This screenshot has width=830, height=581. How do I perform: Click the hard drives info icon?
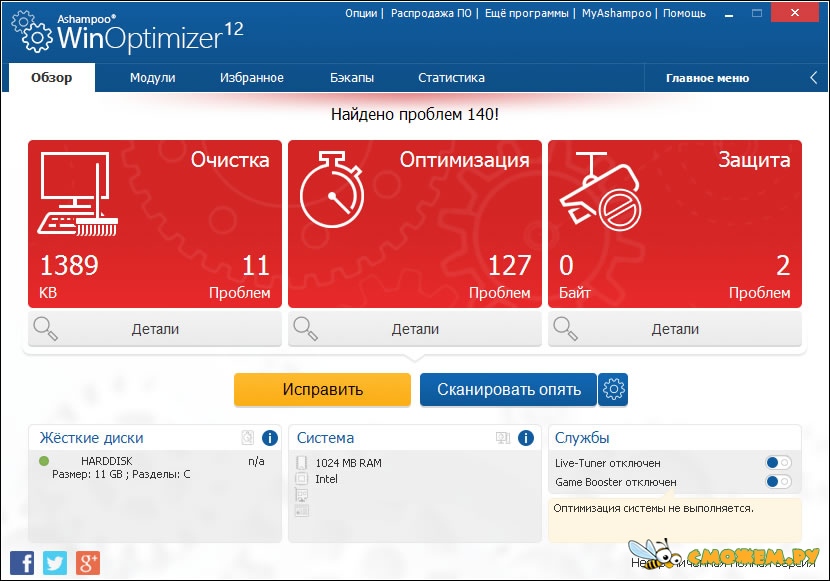(x=269, y=438)
